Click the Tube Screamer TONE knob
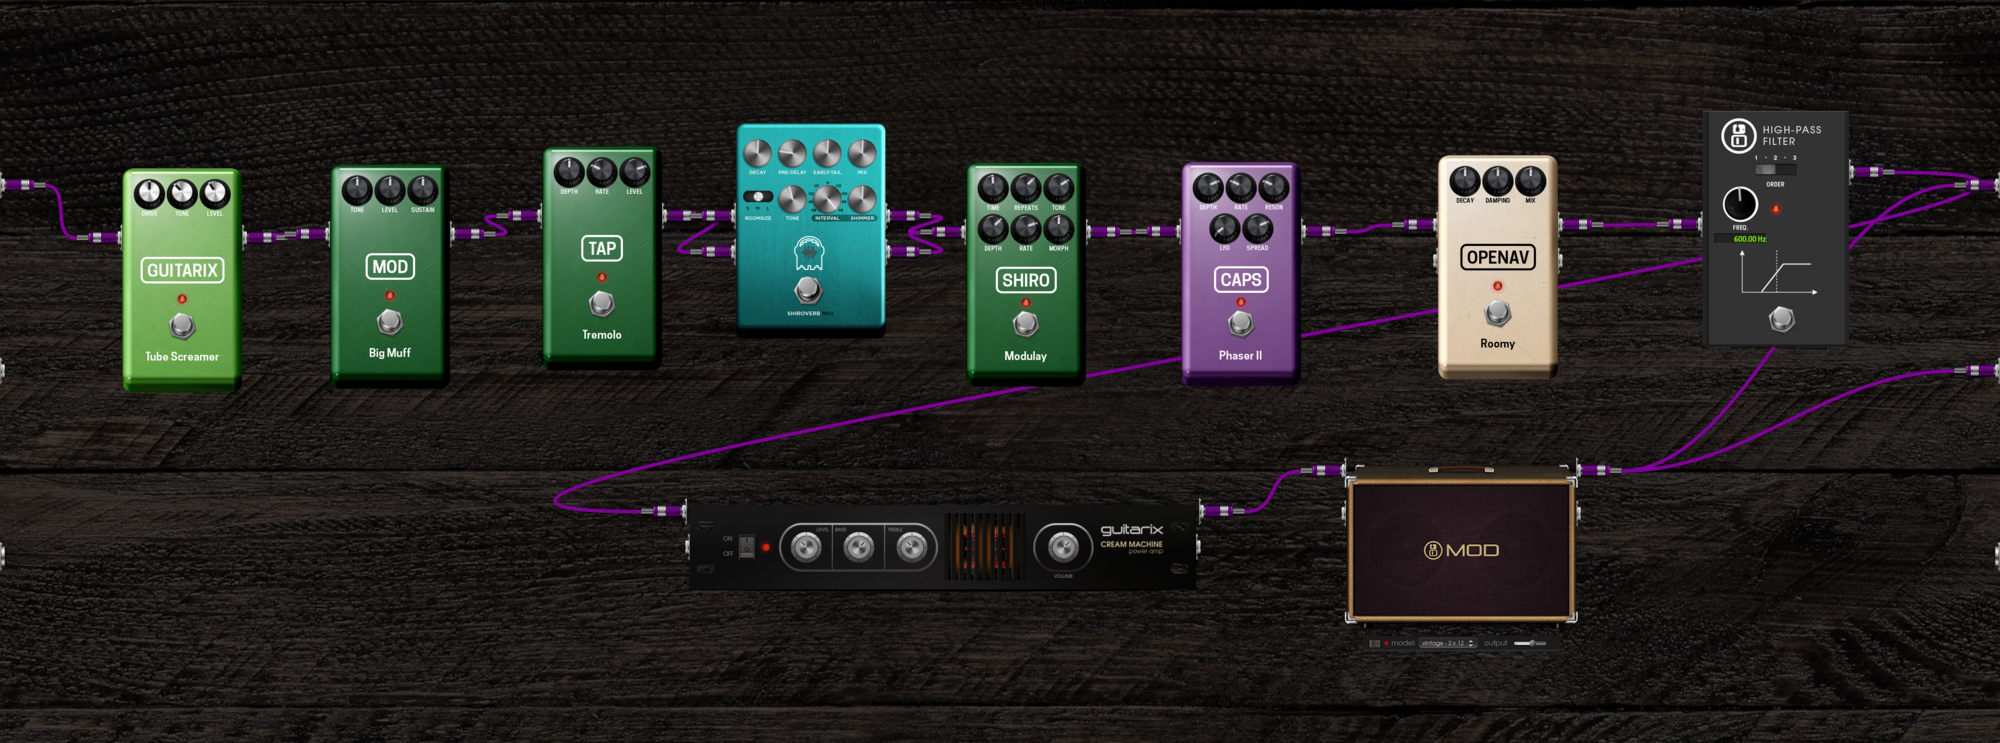This screenshot has height=743, width=2000. (182, 193)
